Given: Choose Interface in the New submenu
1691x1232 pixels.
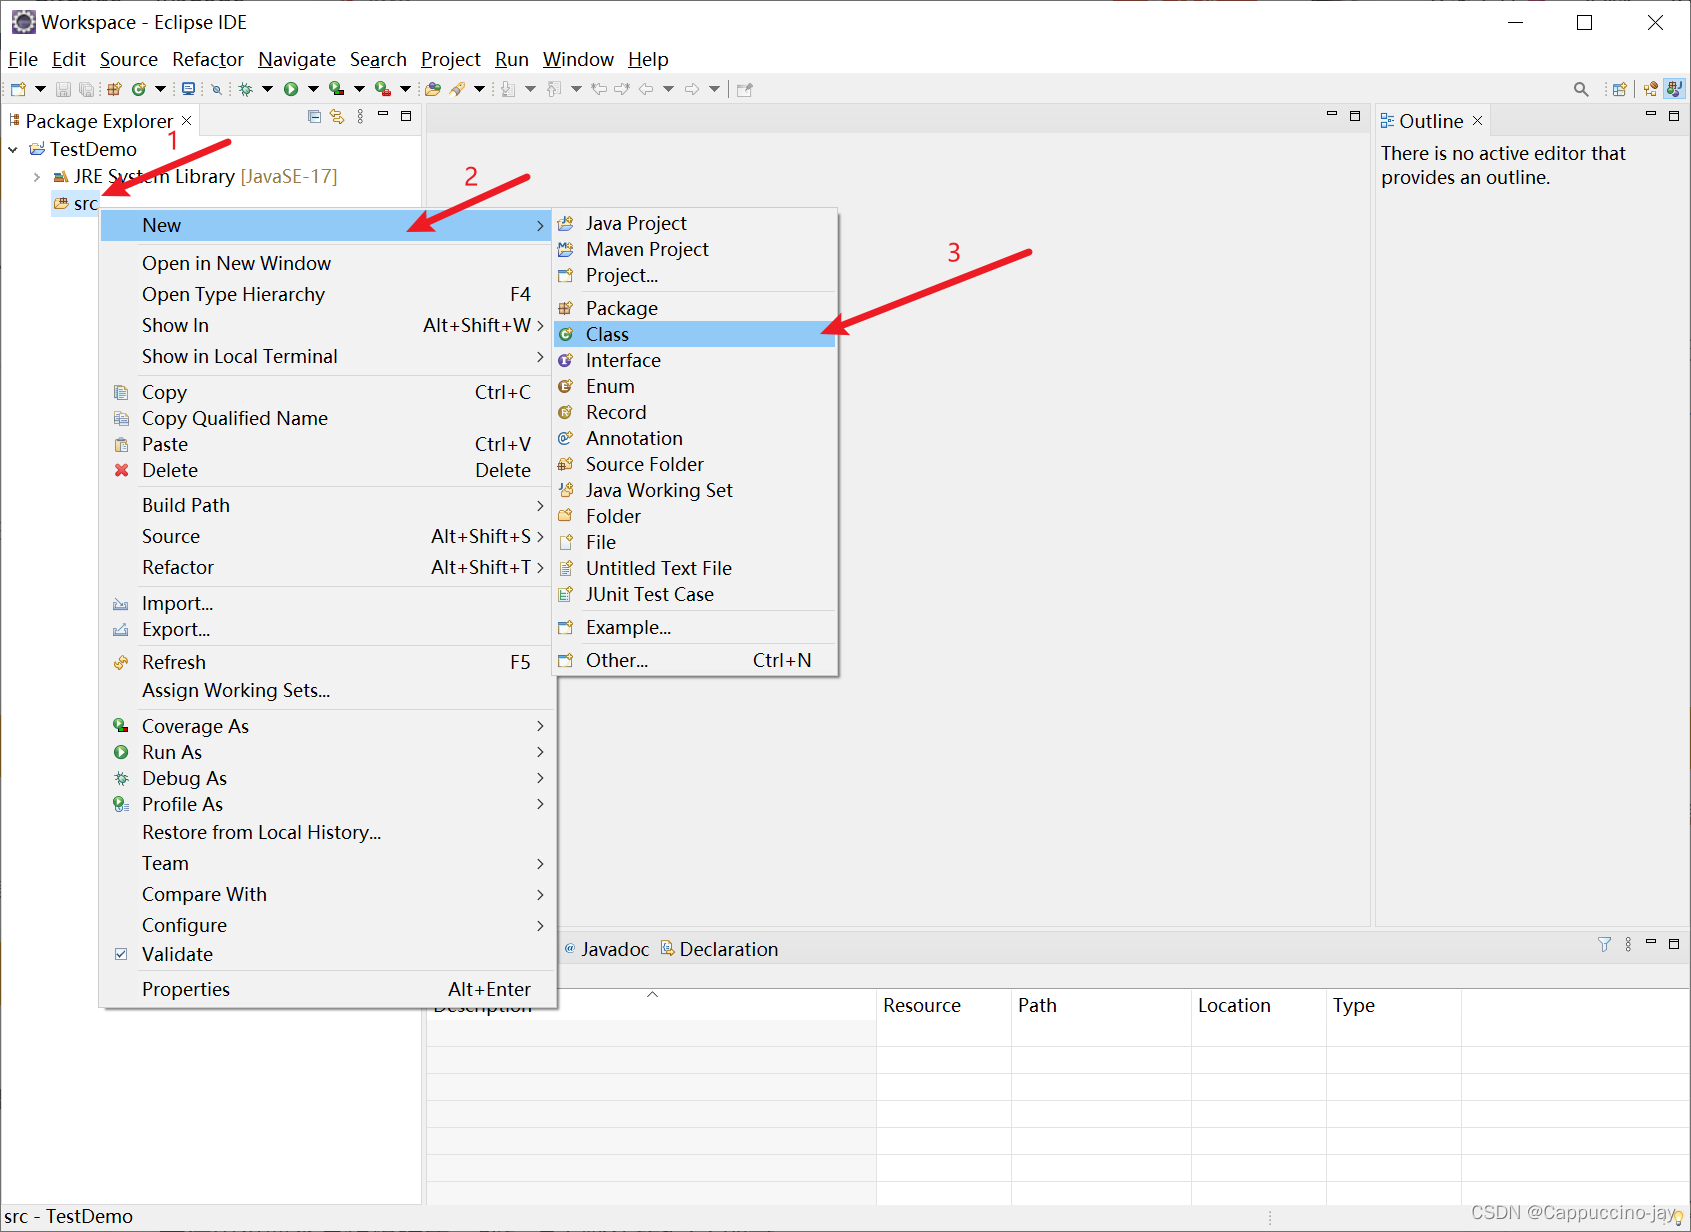Looking at the screenshot, I should [x=694, y=360].
